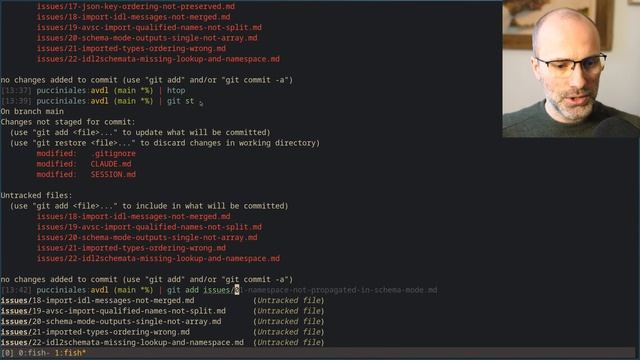Click the 'git st' command text
Screen dimensions: 640x360
(180, 101)
